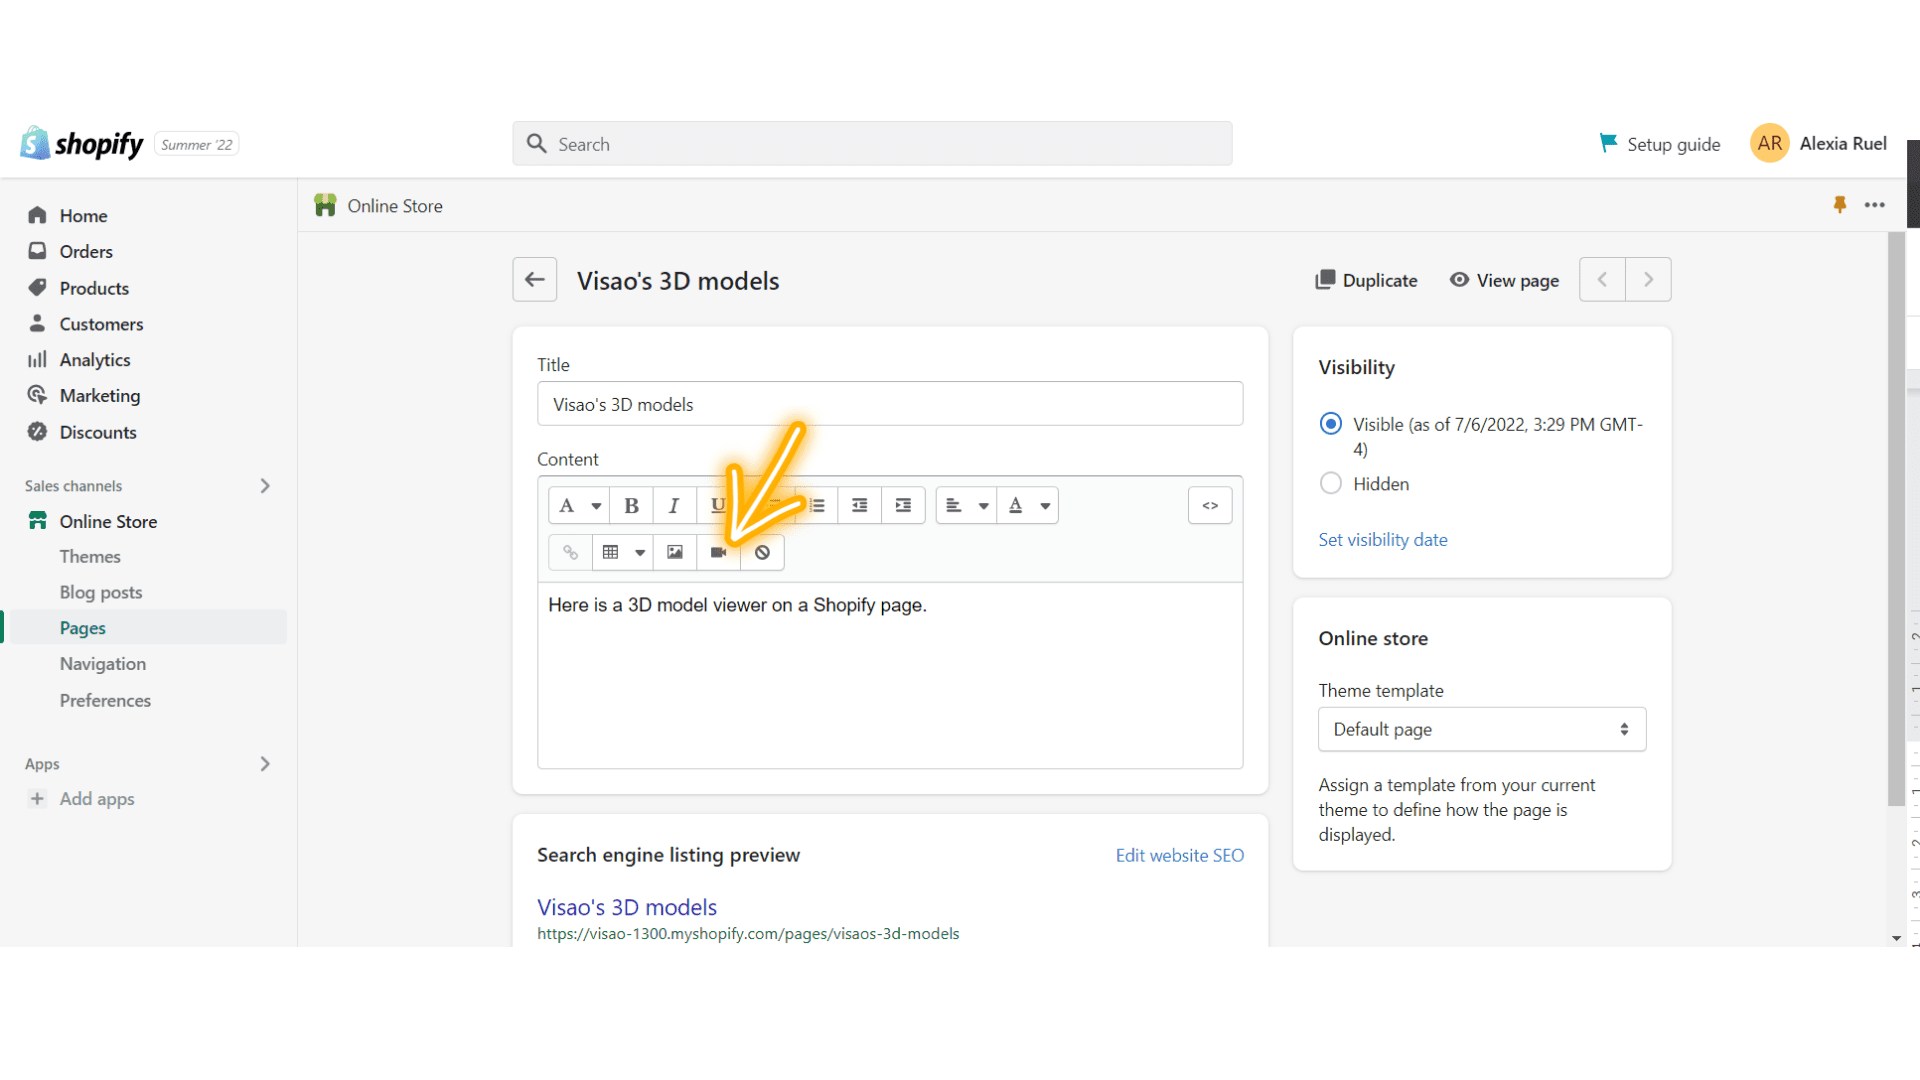Open Navigation under Online Store
Image resolution: width=1920 pixels, height=1080 pixels.
pos(103,664)
